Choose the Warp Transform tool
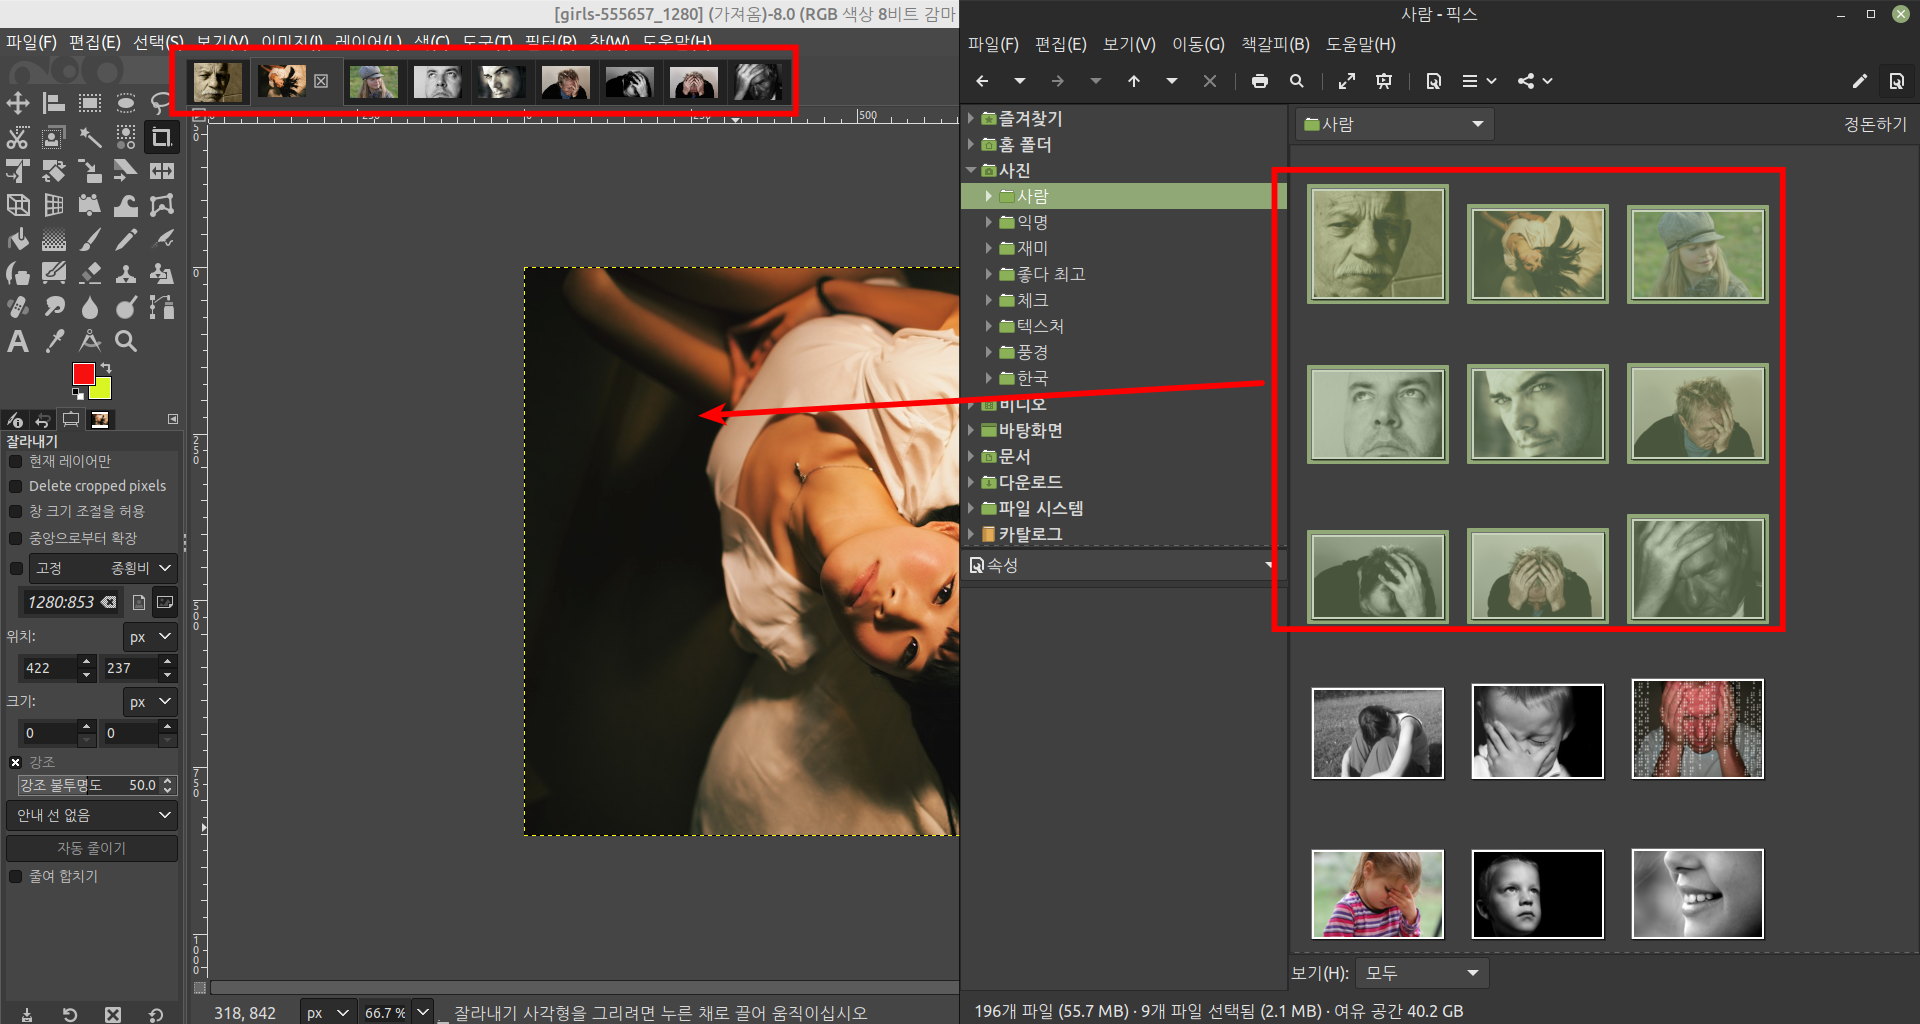Screen dimensions: 1920x1024 [126, 205]
